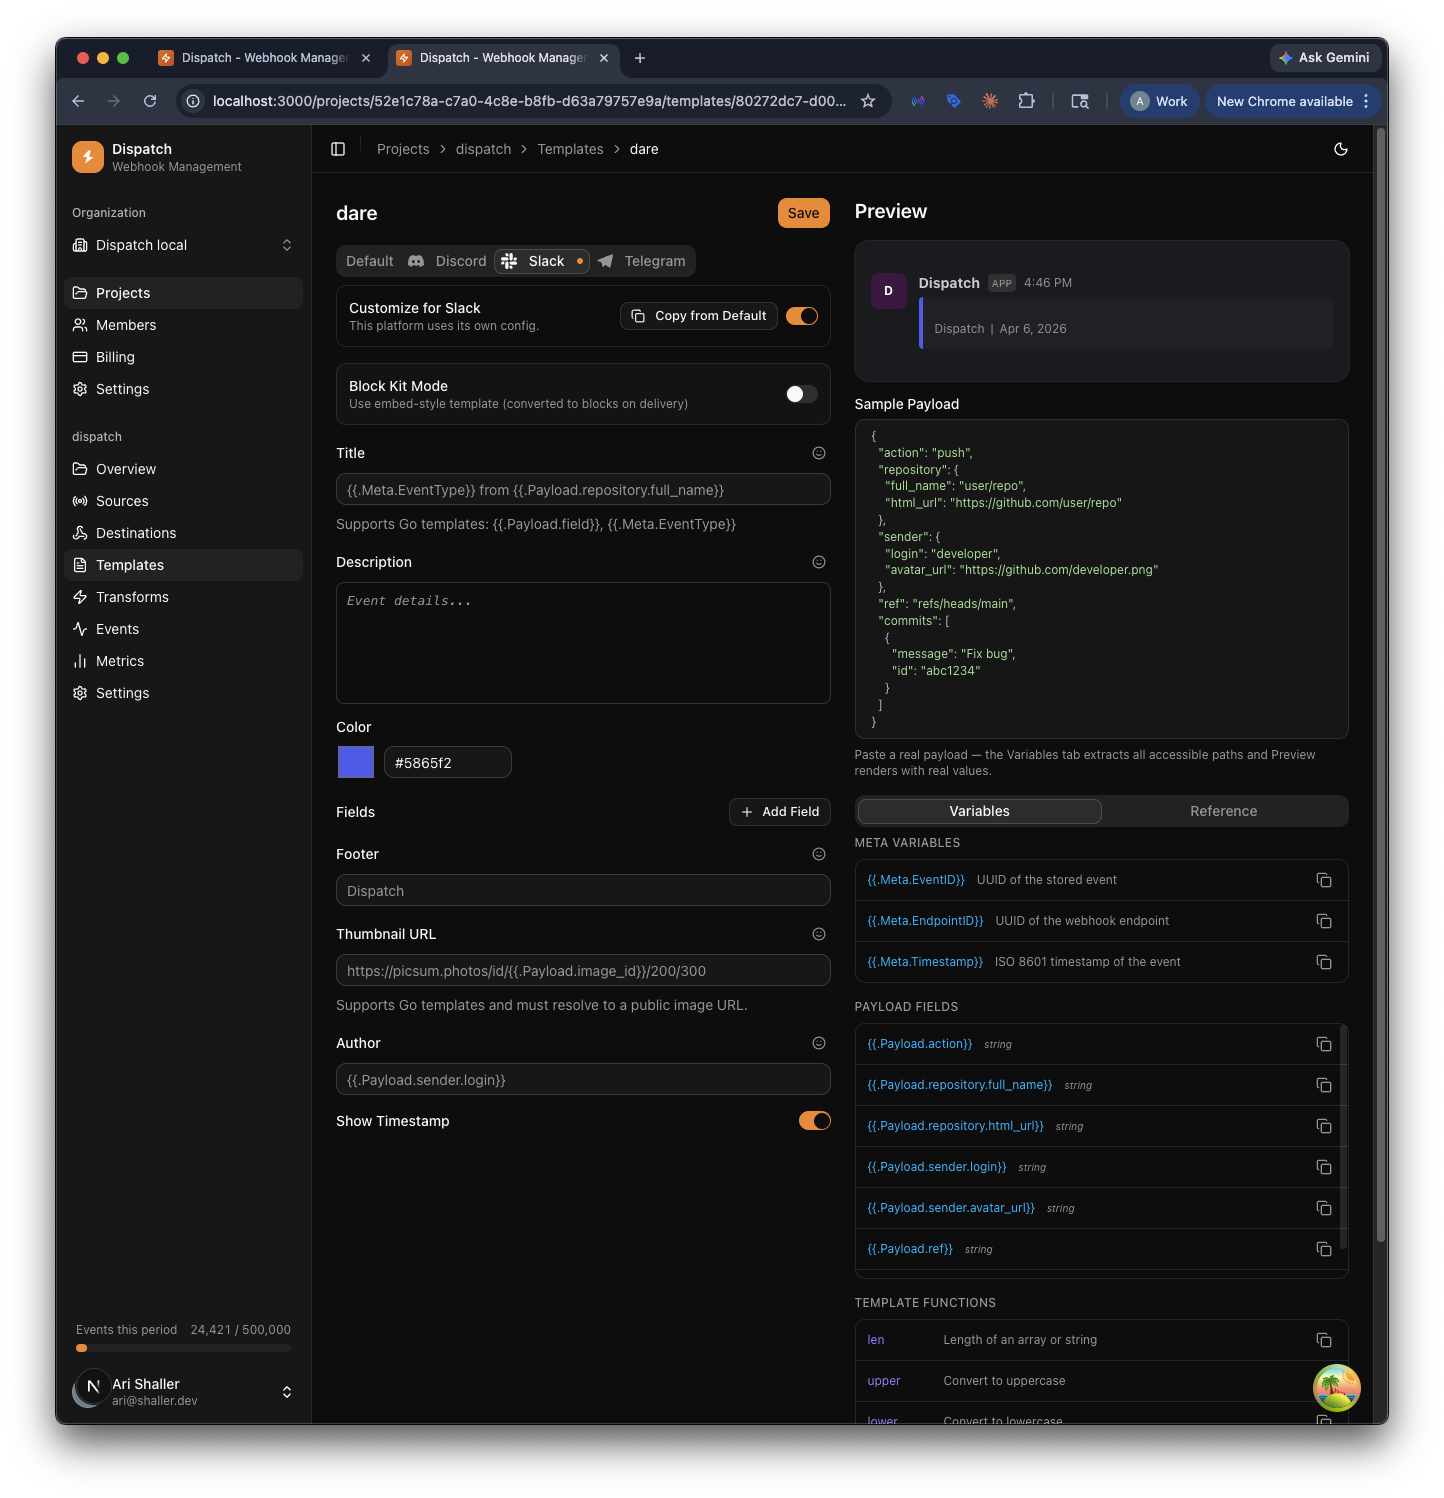The width and height of the screenshot is (1444, 1498).
Task: Copy the {{.Payload.action}} variable
Action: tap(1324, 1044)
